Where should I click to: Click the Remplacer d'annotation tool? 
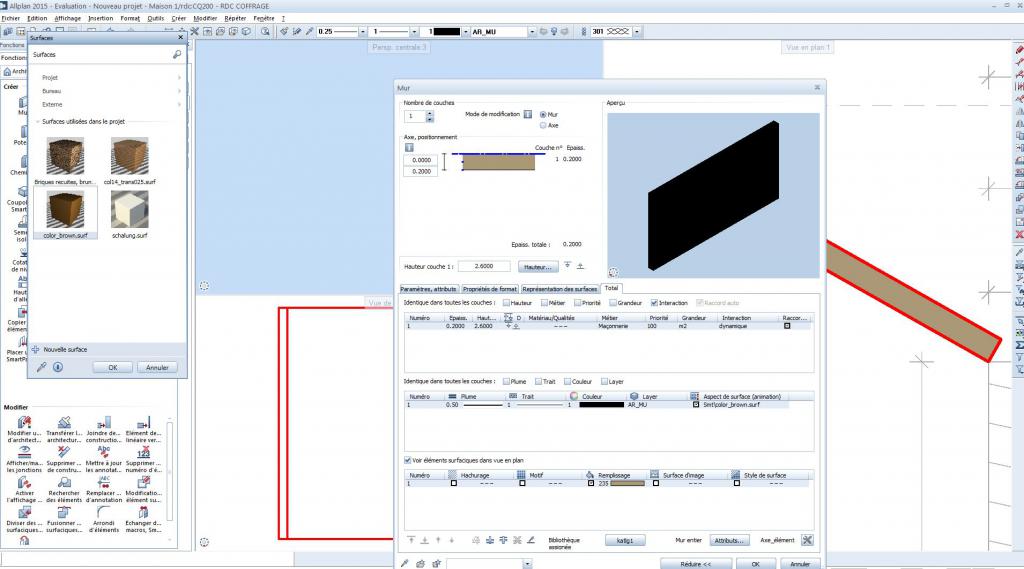click(104, 489)
